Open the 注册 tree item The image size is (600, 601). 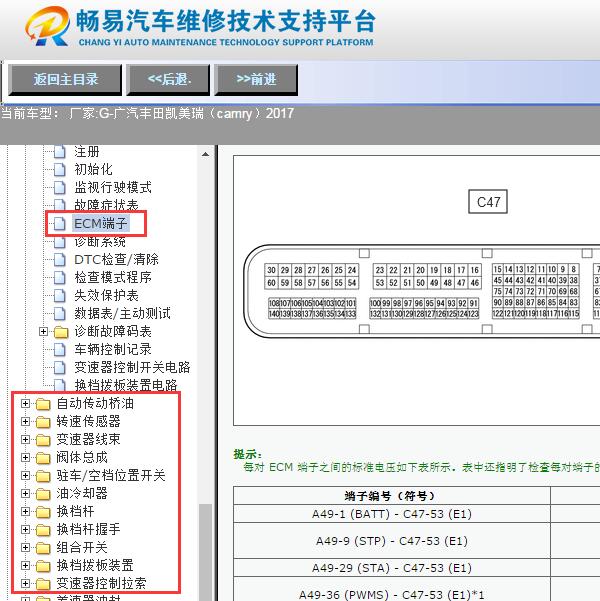87,152
